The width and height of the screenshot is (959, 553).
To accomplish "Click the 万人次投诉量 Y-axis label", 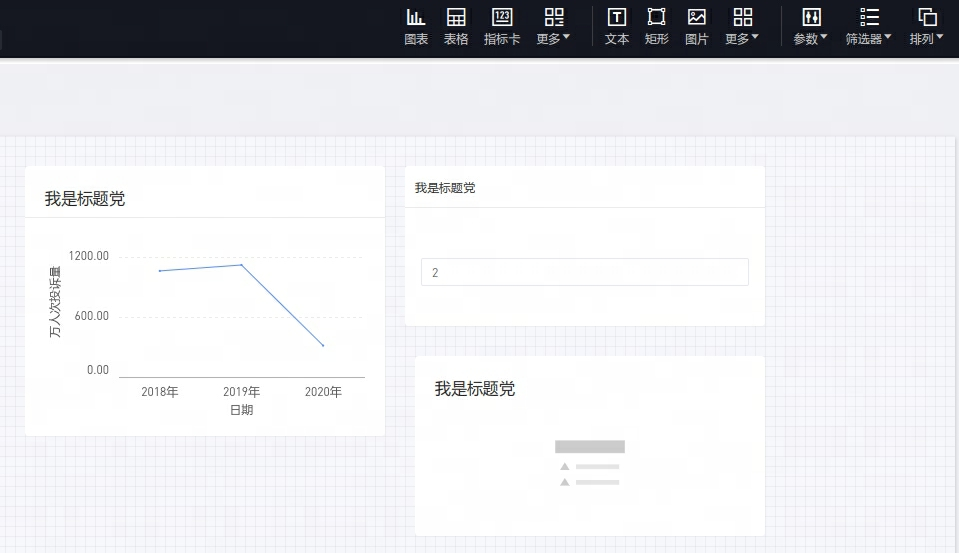I will (56, 302).
